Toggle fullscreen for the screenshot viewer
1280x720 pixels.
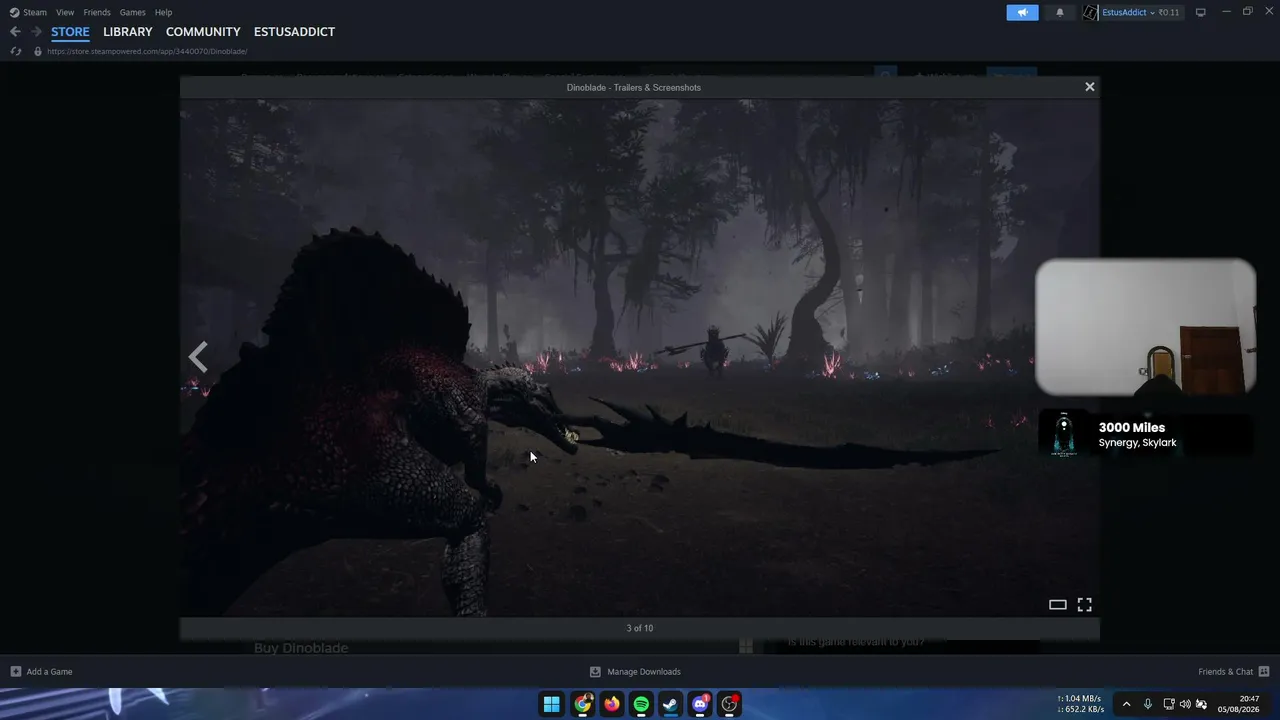(x=1084, y=604)
